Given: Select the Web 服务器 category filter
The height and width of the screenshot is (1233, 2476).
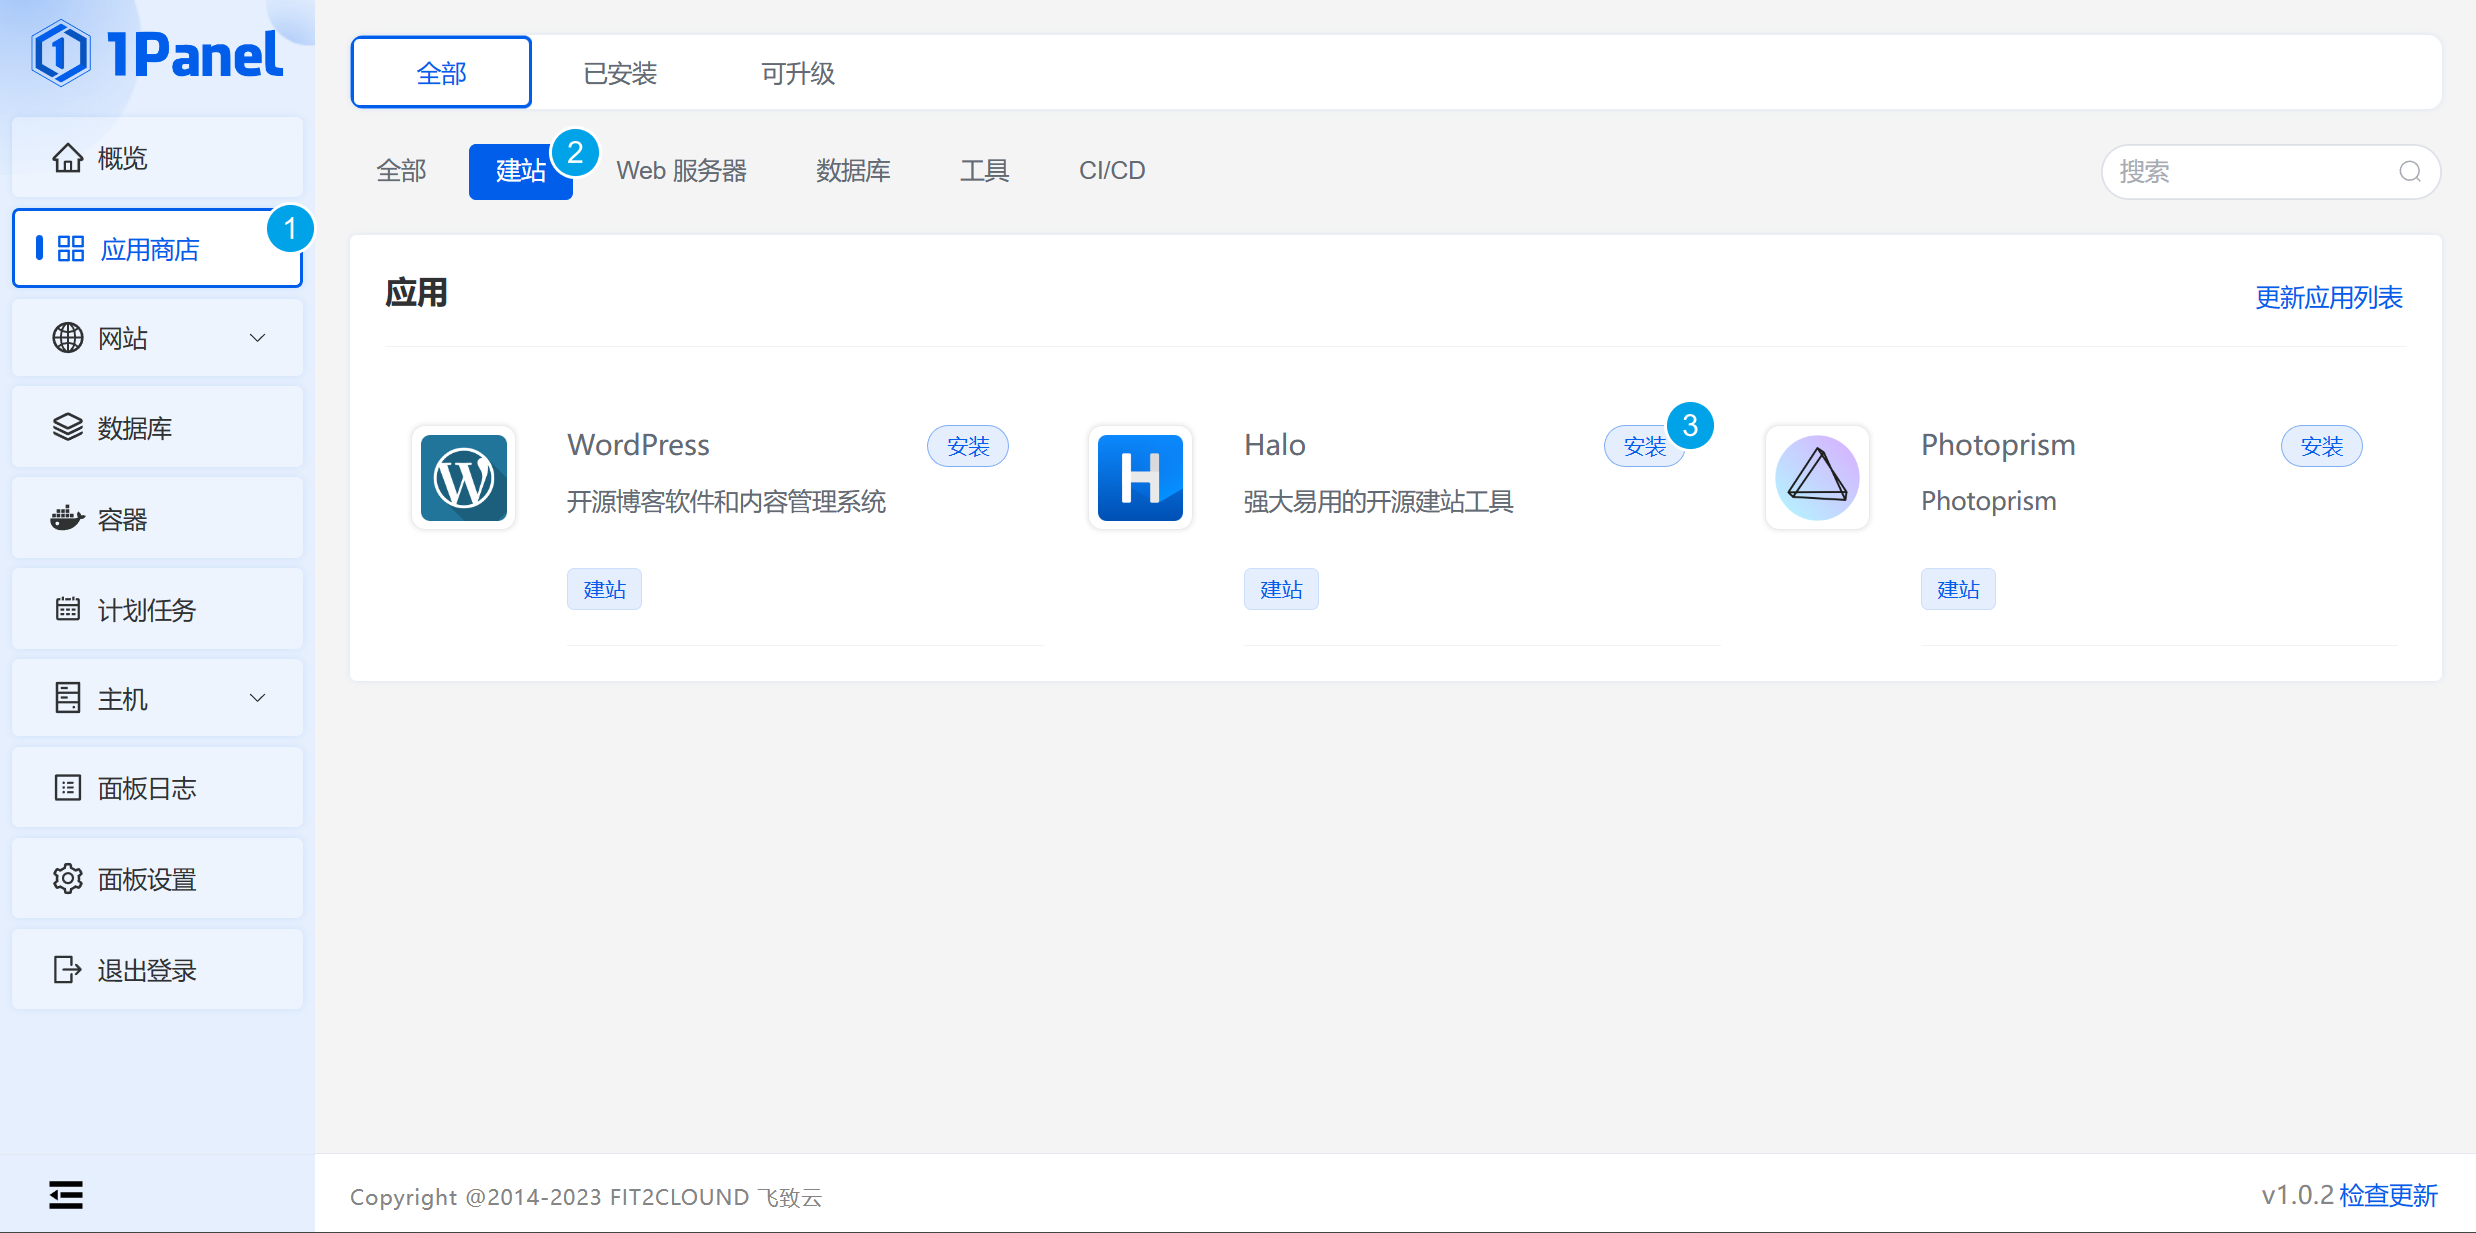Looking at the screenshot, I should pos(682,171).
